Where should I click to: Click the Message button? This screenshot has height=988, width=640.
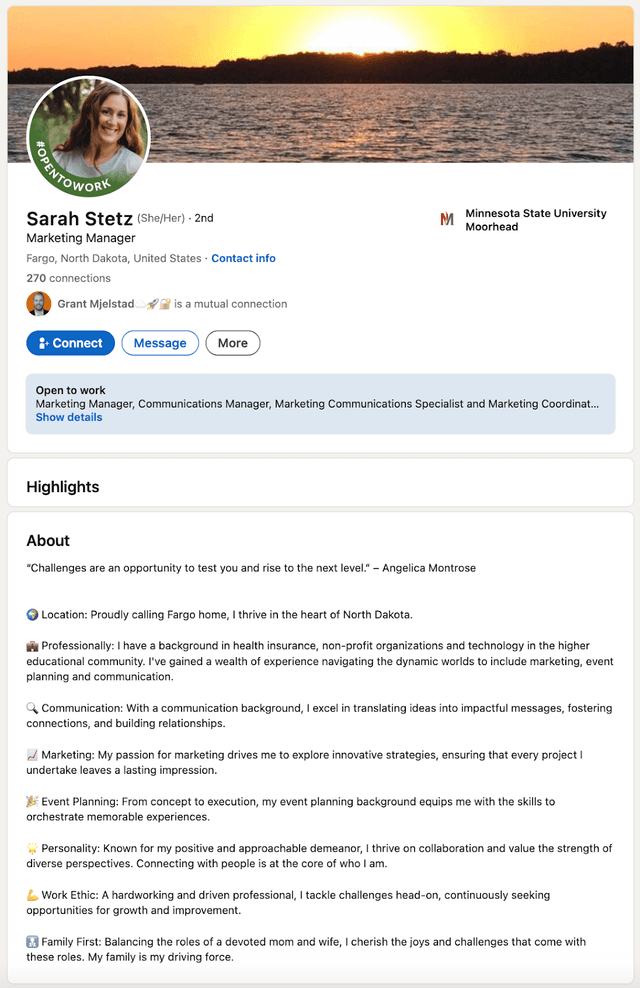pos(160,343)
